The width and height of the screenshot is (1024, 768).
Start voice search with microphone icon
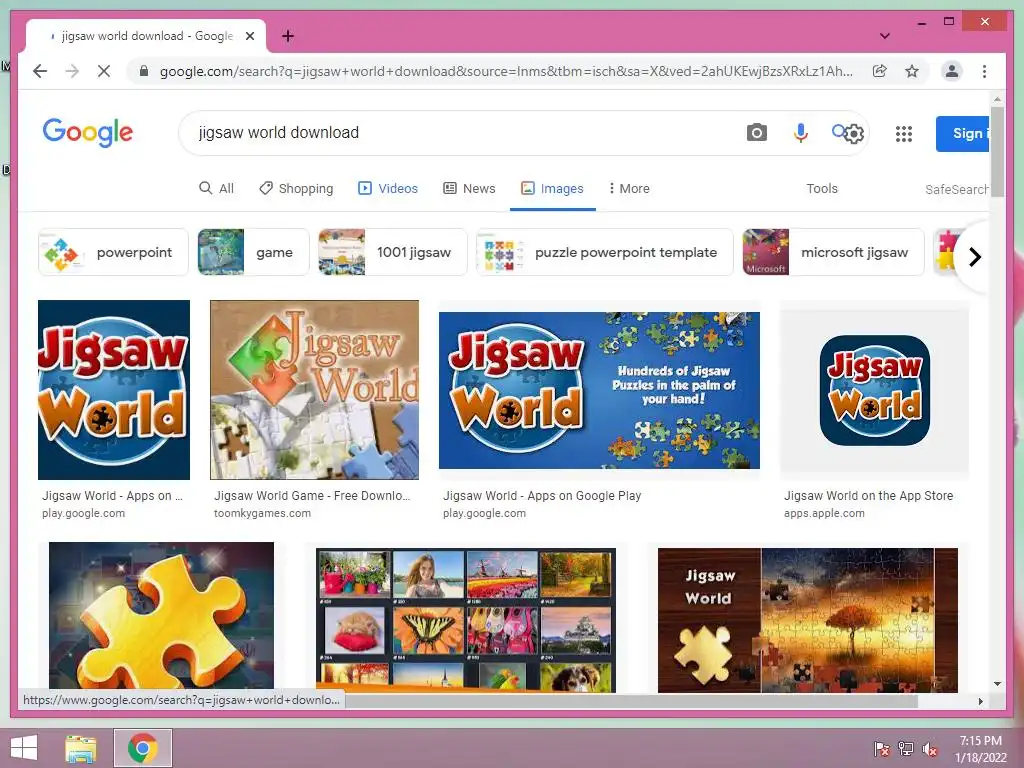click(x=800, y=133)
